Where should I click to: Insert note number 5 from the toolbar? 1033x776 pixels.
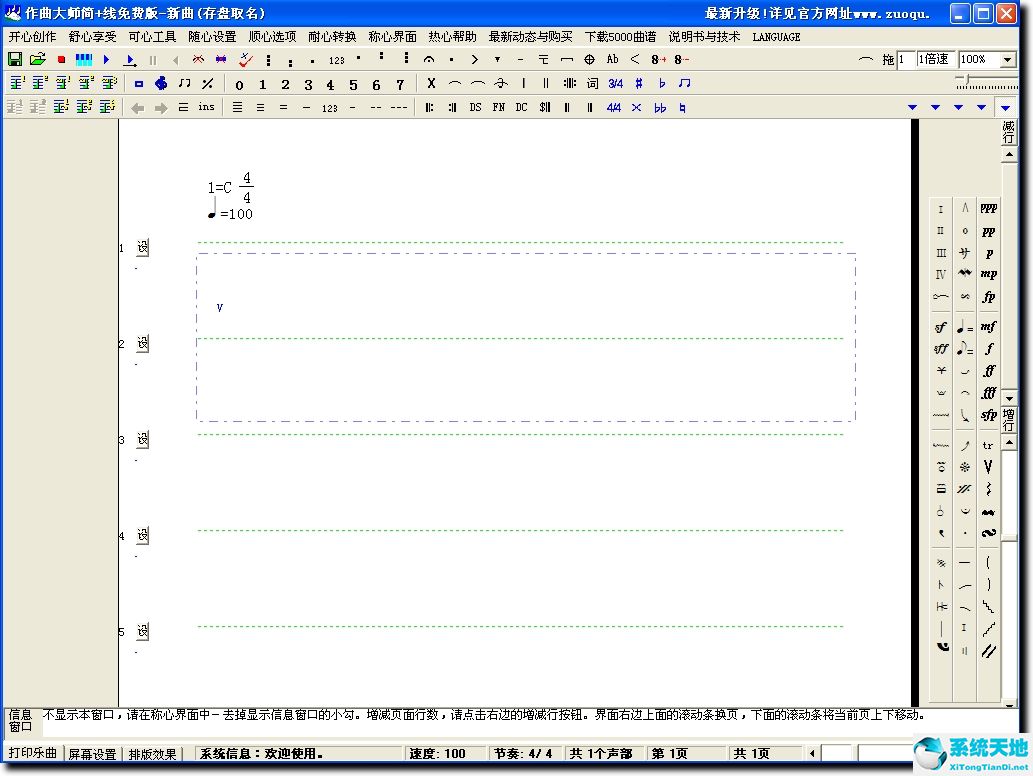click(x=353, y=84)
